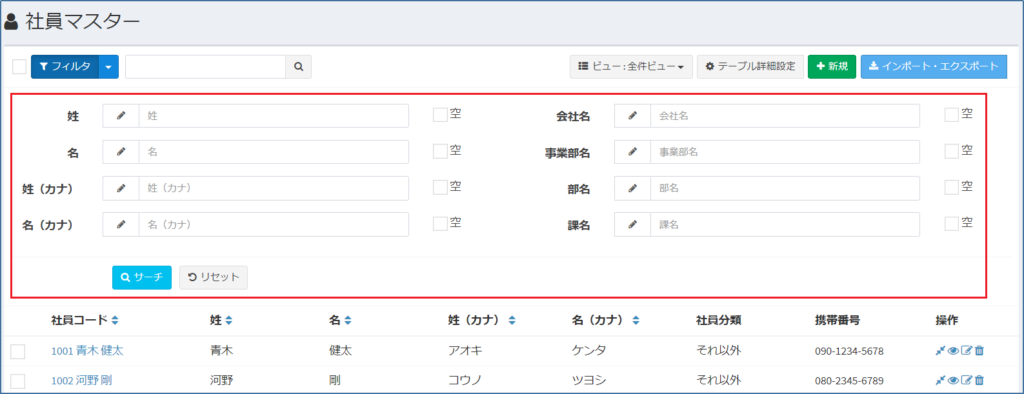Click phone number 080-2345-6789
The width and height of the screenshot is (1024, 394).
(x=849, y=381)
